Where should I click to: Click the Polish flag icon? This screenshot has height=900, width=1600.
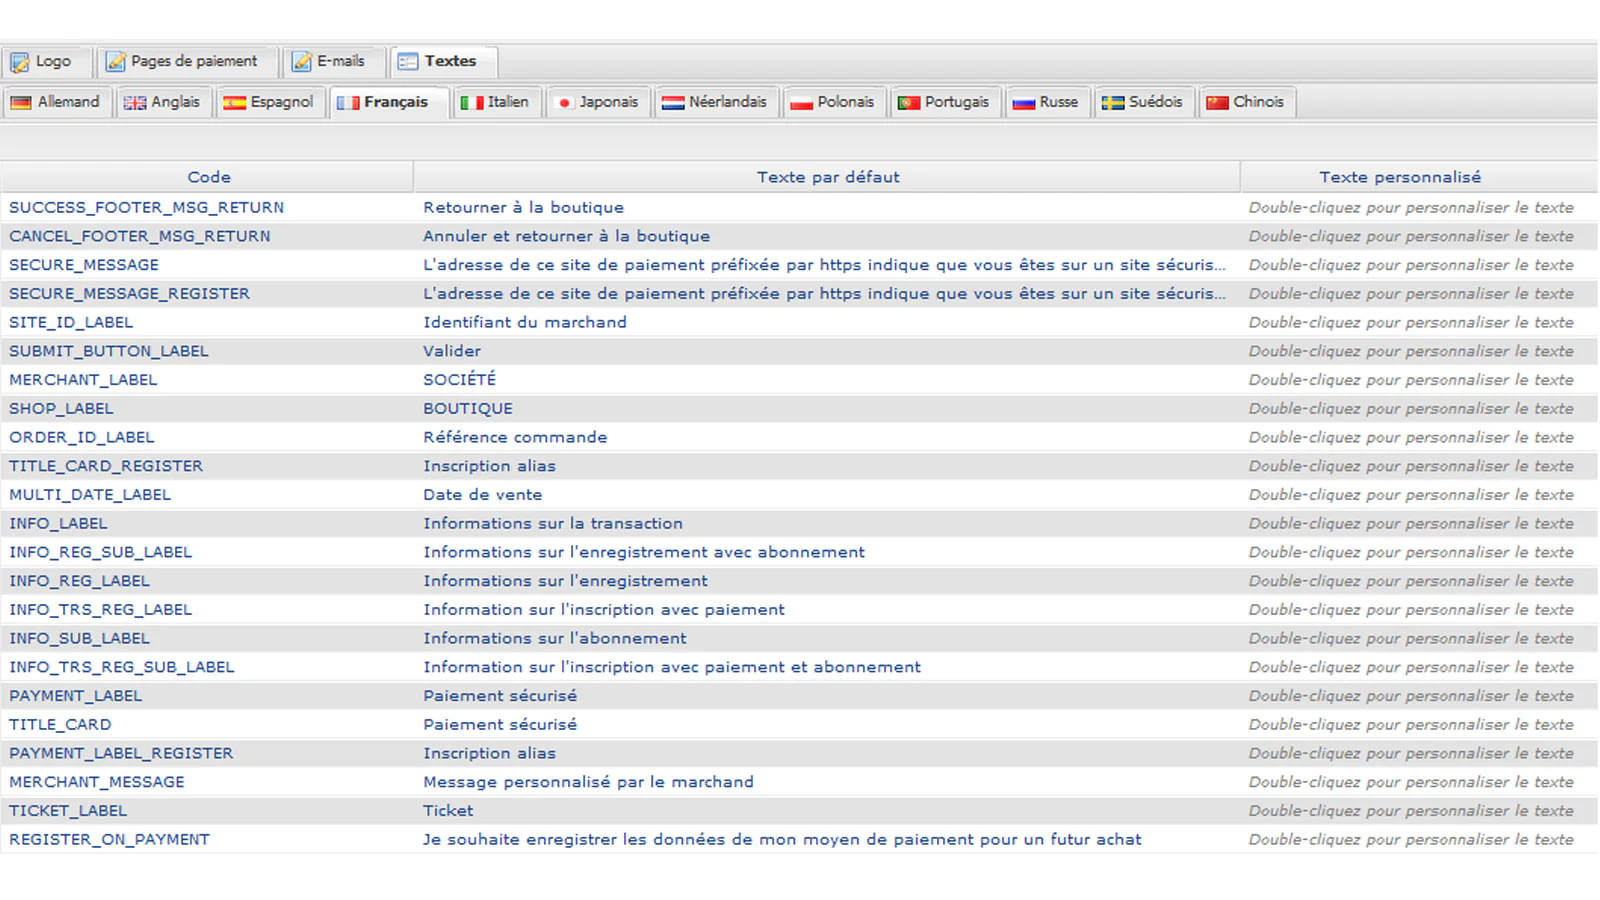pos(801,103)
